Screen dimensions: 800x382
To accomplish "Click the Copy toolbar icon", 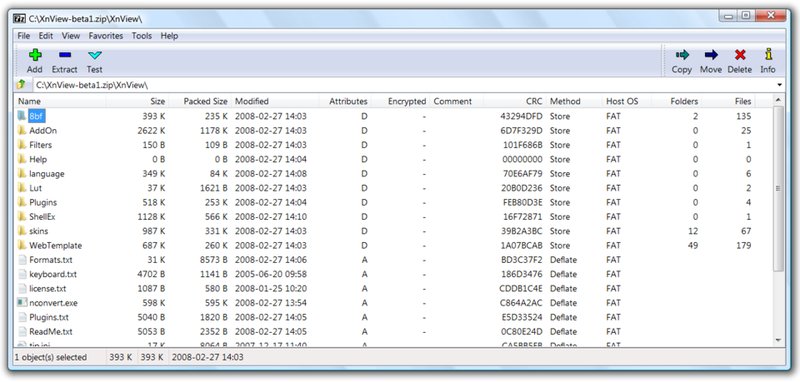I will 682,55.
